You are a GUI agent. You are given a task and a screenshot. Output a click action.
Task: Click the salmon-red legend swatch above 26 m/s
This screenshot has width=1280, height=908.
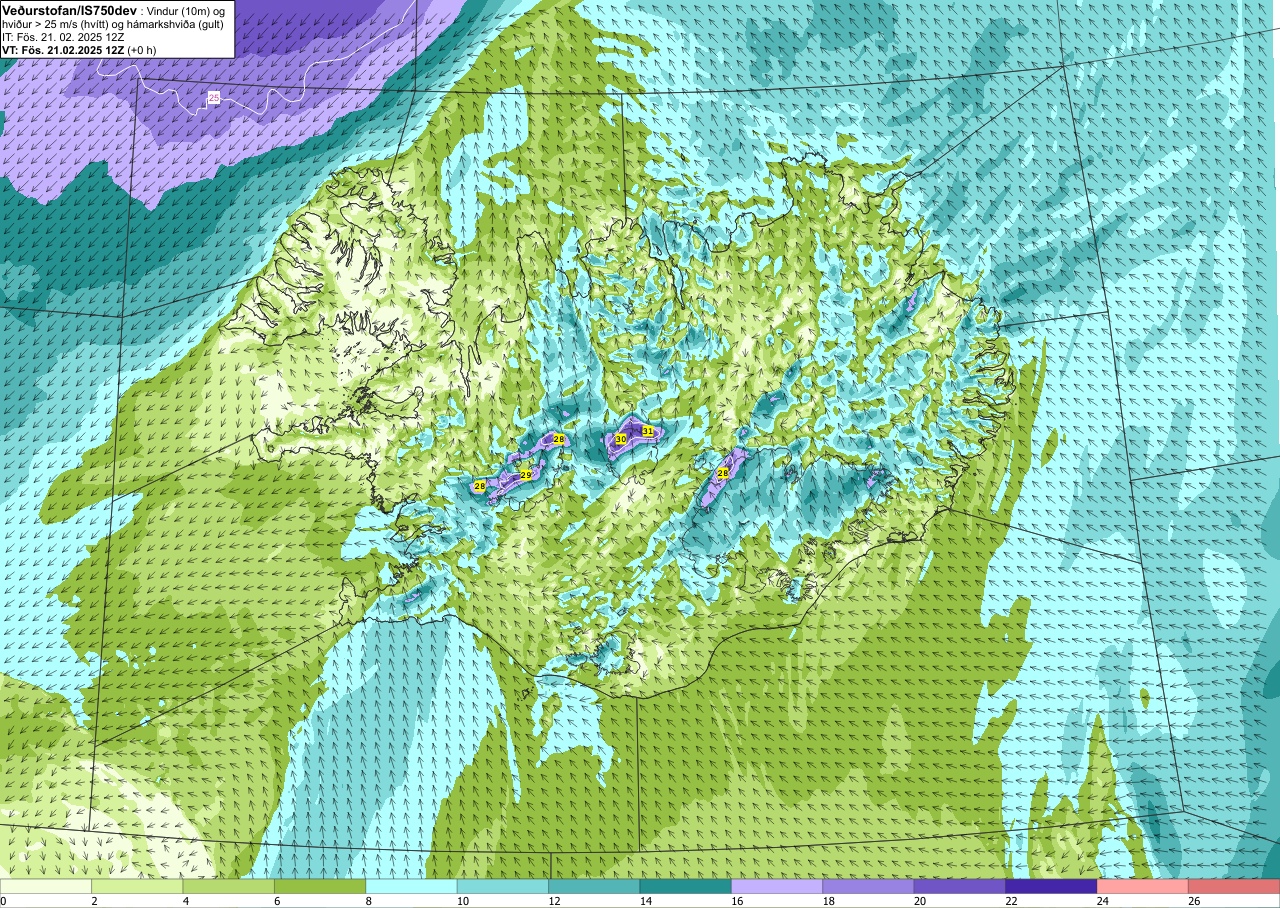(1234, 886)
